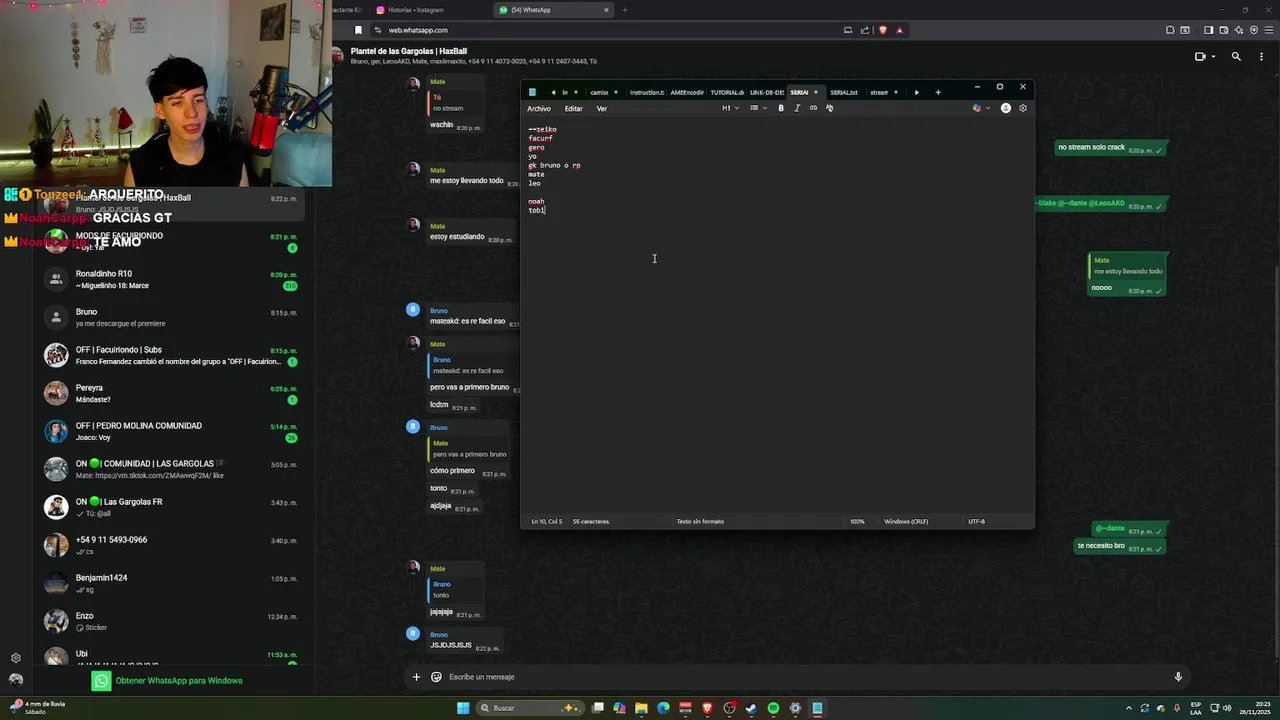The height and width of the screenshot is (720, 1280).
Task: Close the WhatsApp browser tab
Action: pos(606,10)
